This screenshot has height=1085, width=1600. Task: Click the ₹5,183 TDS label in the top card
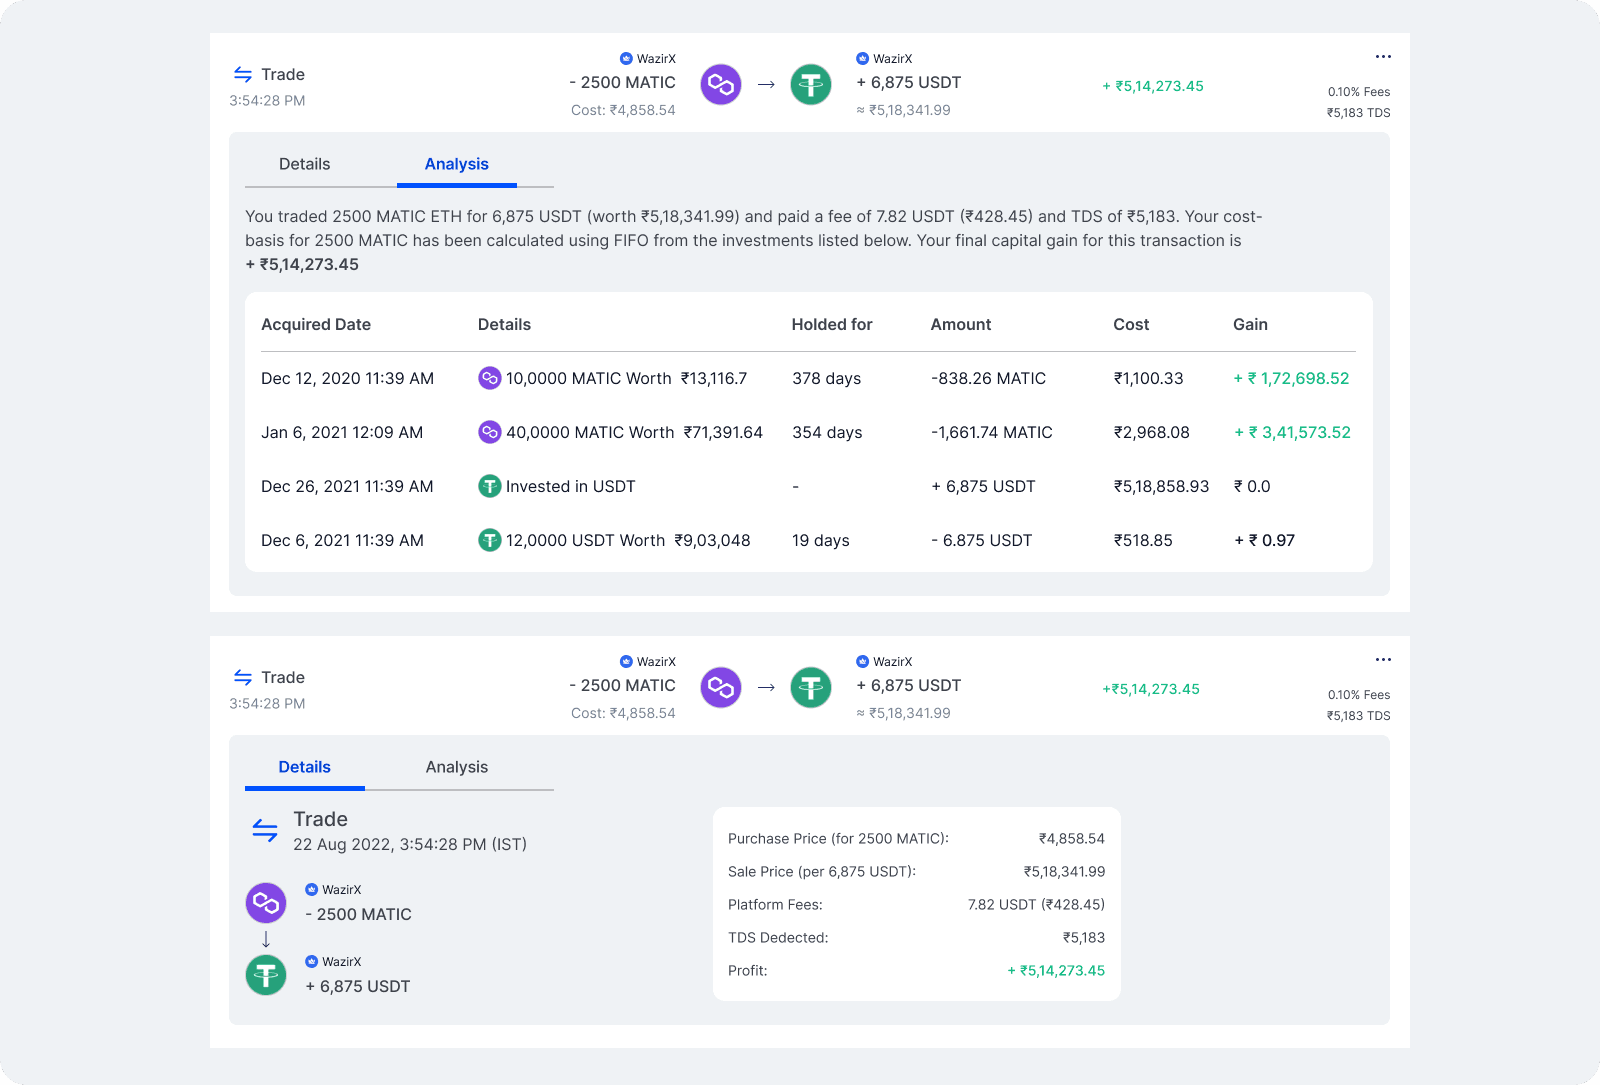(x=1358, y=113)
